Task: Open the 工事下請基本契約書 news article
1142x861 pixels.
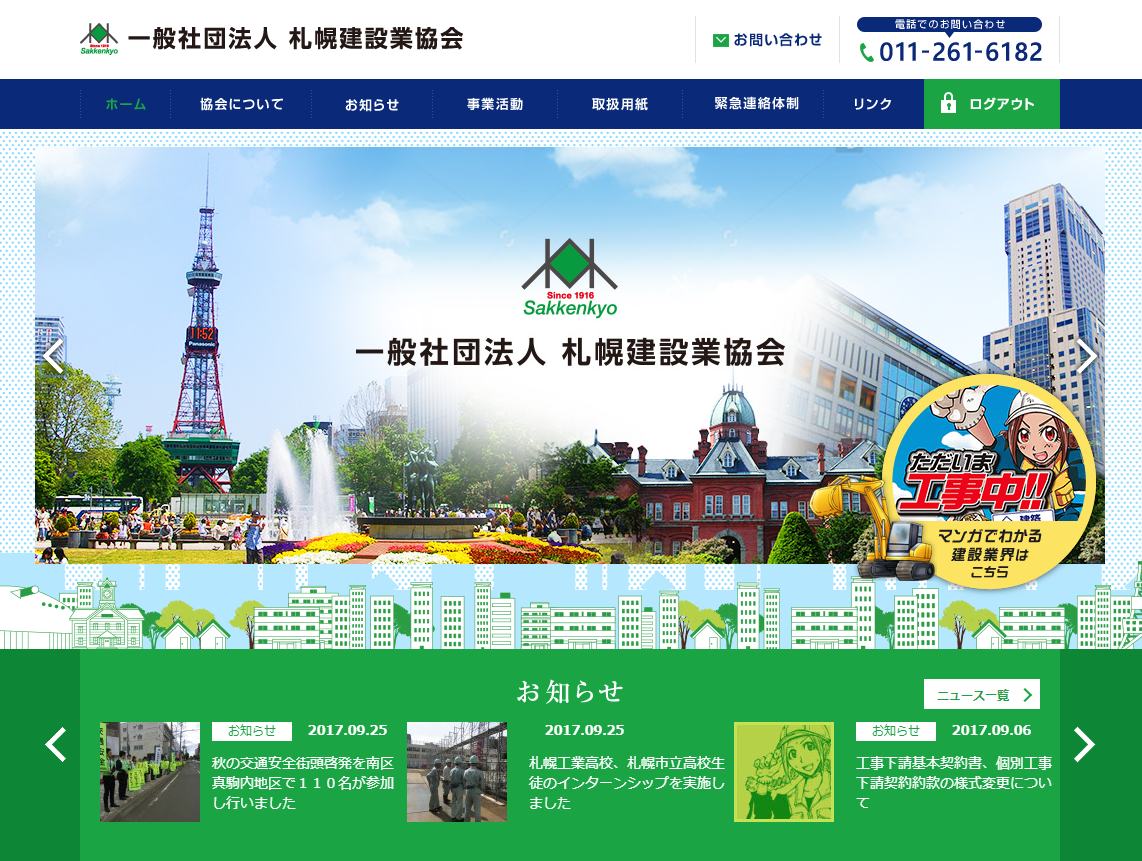Action: point(954,782)
